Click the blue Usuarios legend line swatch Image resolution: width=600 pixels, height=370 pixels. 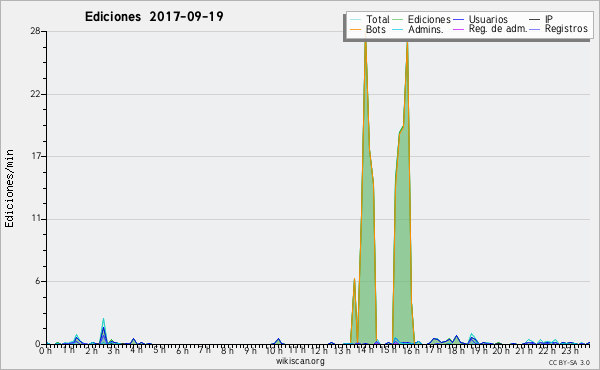tap(458, 20)
